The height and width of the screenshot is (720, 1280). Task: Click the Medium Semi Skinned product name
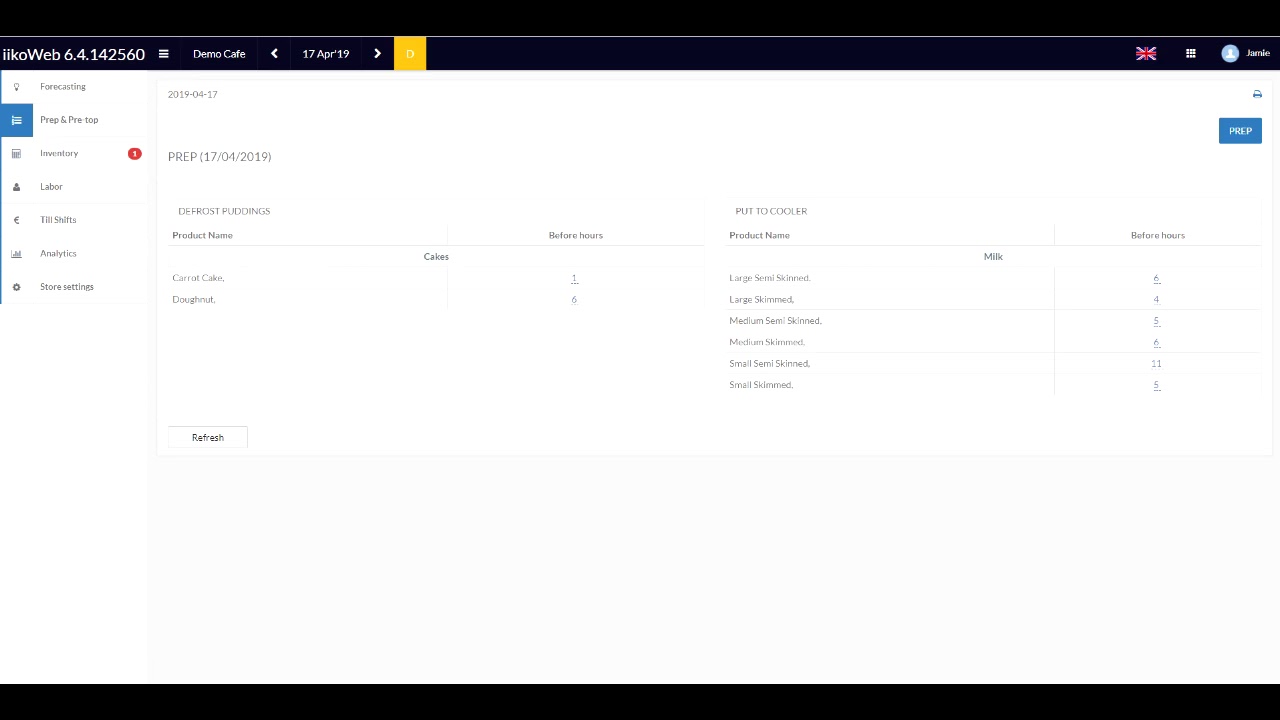(x=775, y=321)
